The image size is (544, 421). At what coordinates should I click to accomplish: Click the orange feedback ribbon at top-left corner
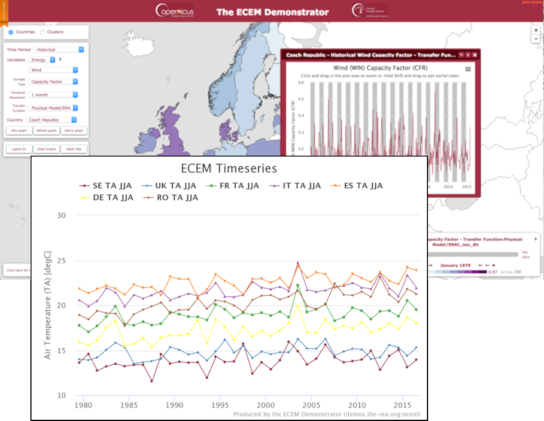(x=4, y=13)
